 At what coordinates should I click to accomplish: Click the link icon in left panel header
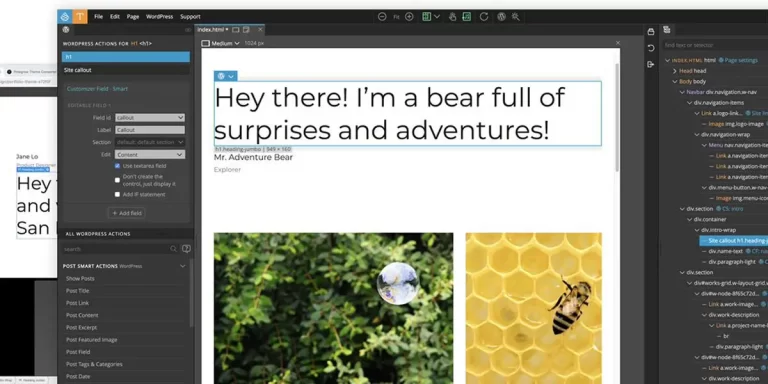(188, 30)
